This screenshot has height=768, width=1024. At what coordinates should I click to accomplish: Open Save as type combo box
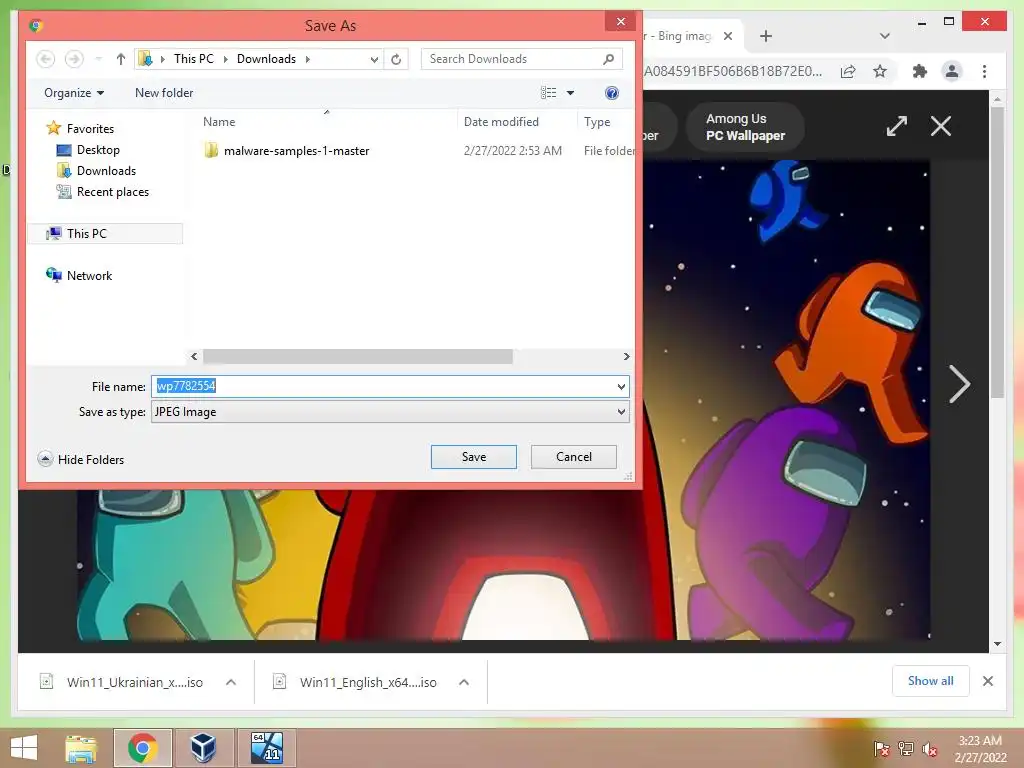coord(390,412)
